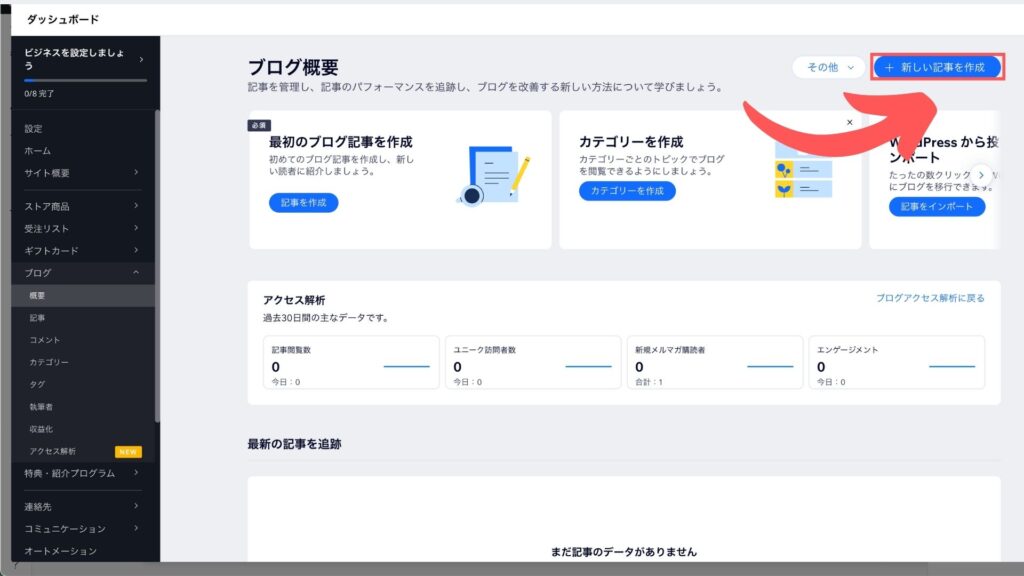Click the NEW badge beside アクセス解析

(128, 452)
